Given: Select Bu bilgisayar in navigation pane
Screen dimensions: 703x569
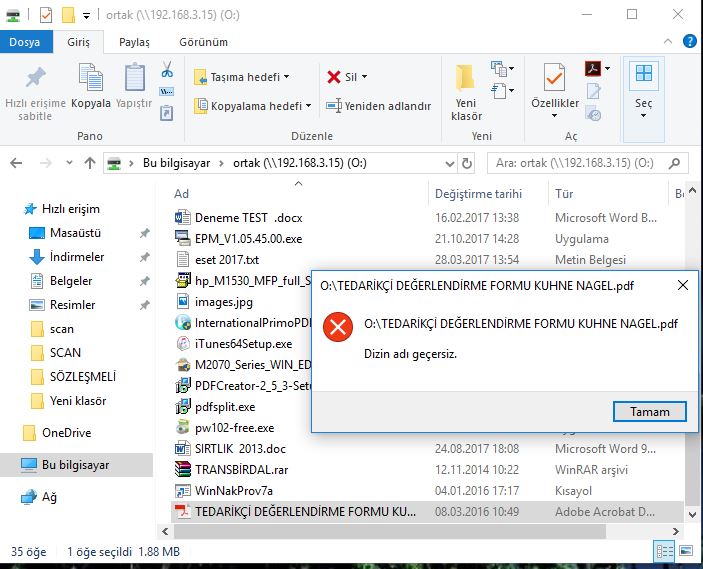Looking at the screenshot, I should [75, 465].
